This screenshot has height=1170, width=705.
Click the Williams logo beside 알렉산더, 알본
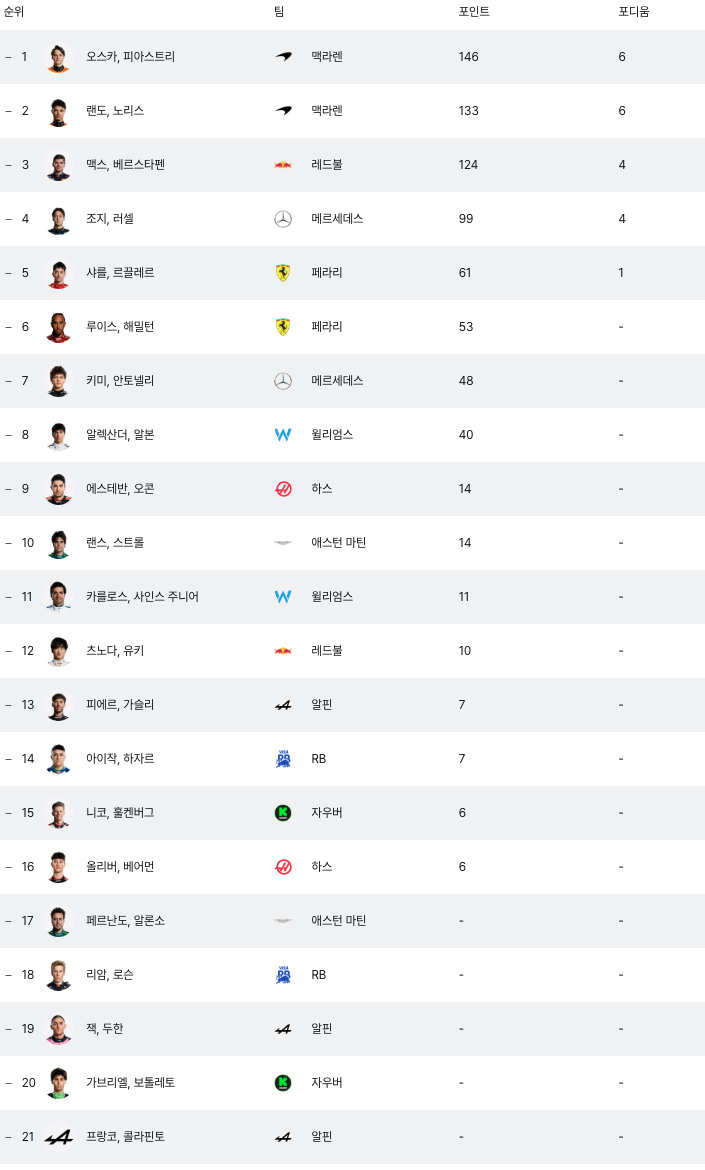tap(283, 435)
